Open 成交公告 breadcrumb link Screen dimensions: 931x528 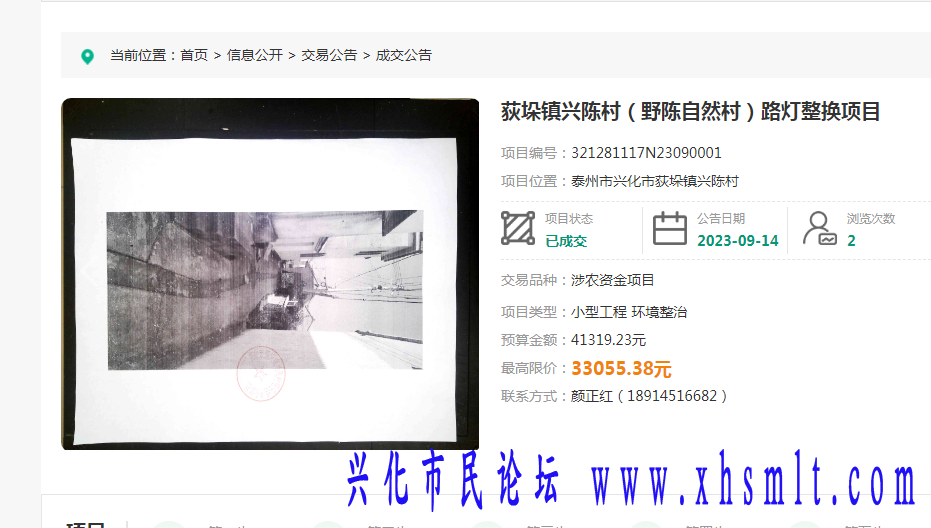coord(404,55)
